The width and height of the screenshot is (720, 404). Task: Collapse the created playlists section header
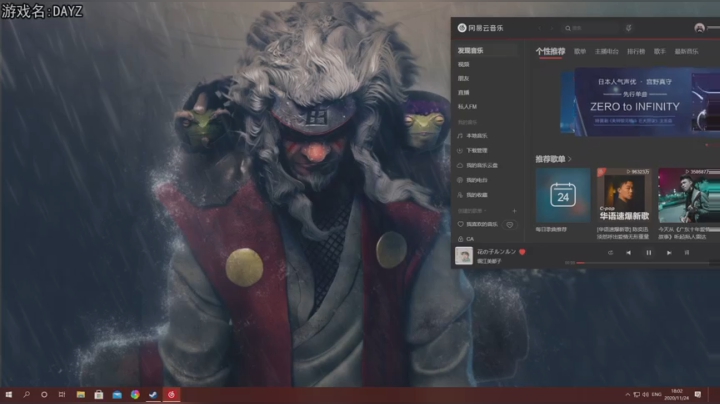click(x=472, y=211)
